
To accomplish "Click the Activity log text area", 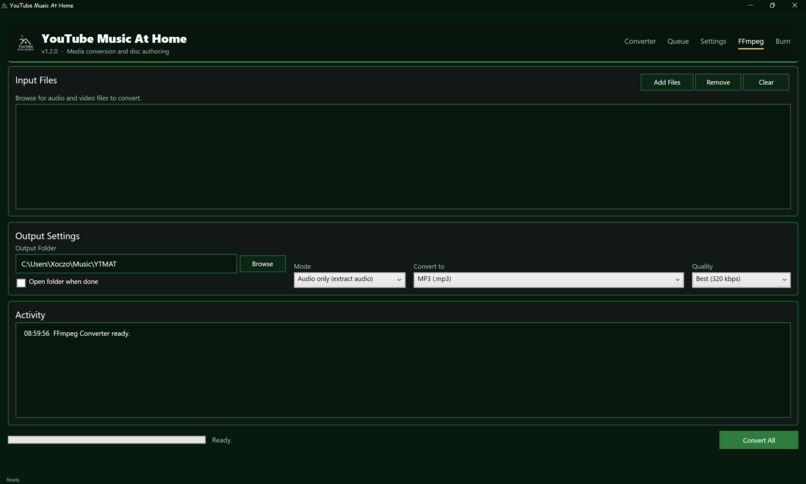I will [x=402, y=370].
